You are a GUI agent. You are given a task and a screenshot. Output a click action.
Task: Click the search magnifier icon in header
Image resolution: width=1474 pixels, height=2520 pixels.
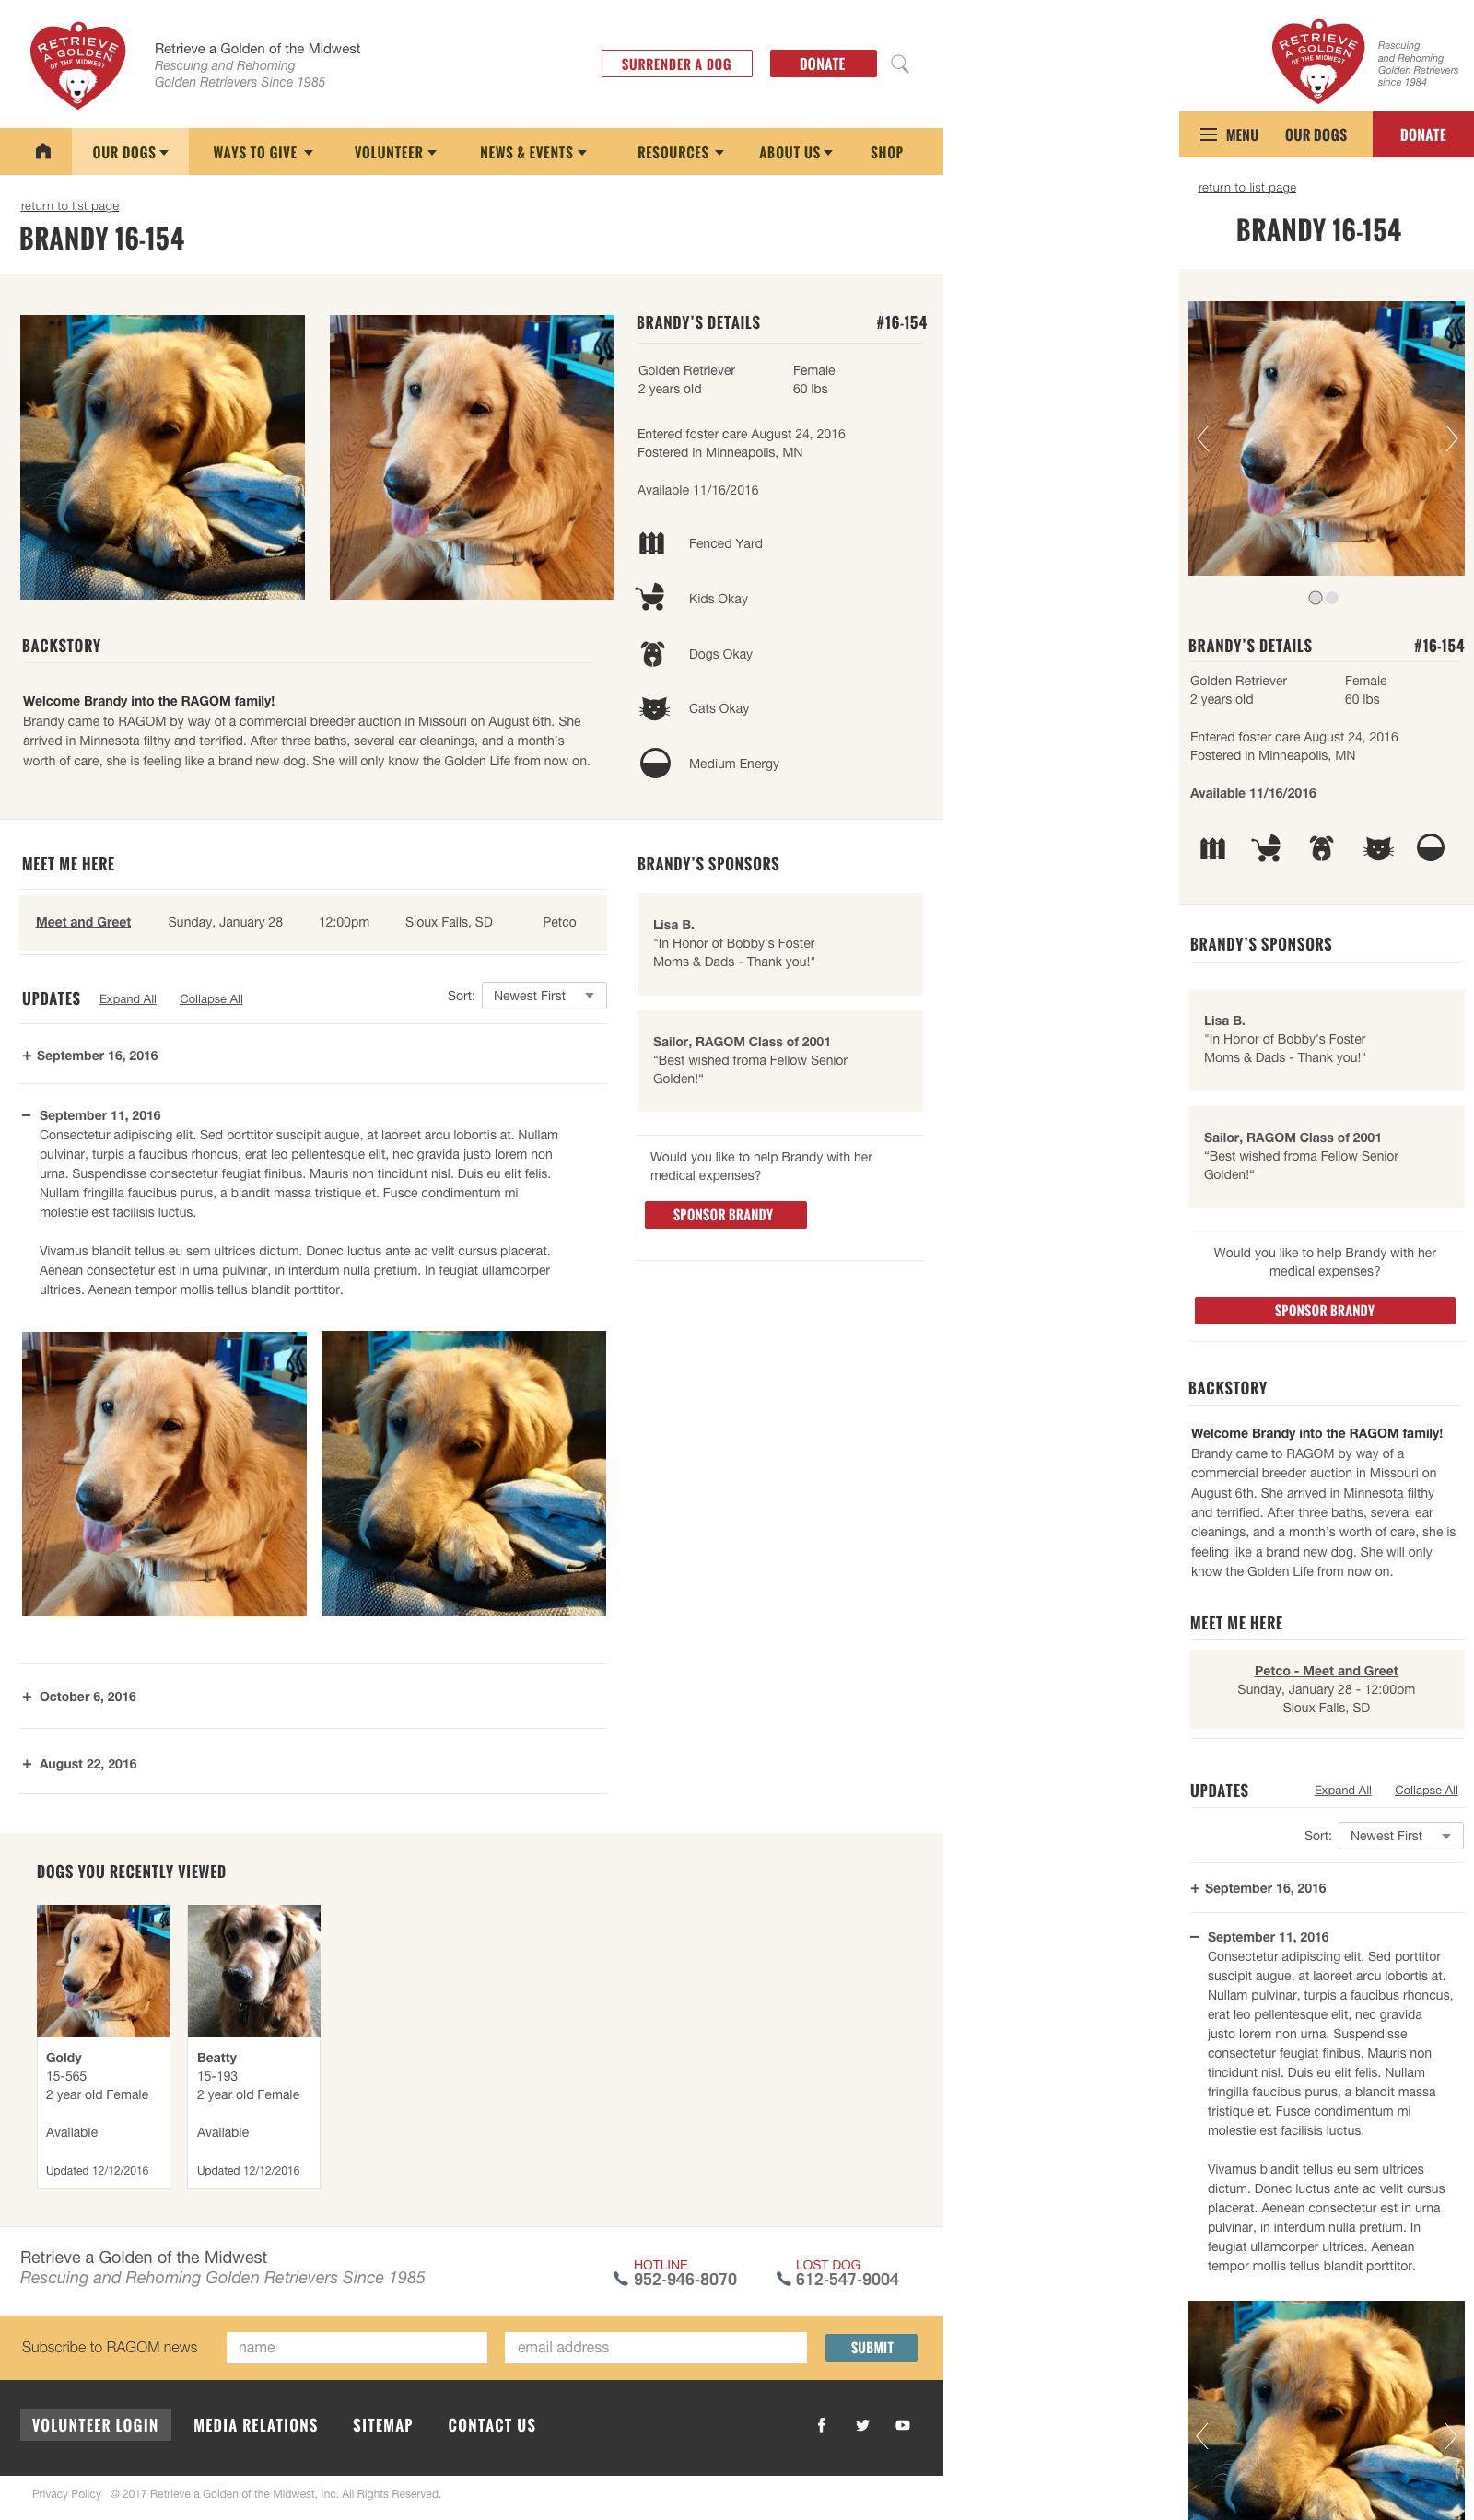click(x=900, y=64)
